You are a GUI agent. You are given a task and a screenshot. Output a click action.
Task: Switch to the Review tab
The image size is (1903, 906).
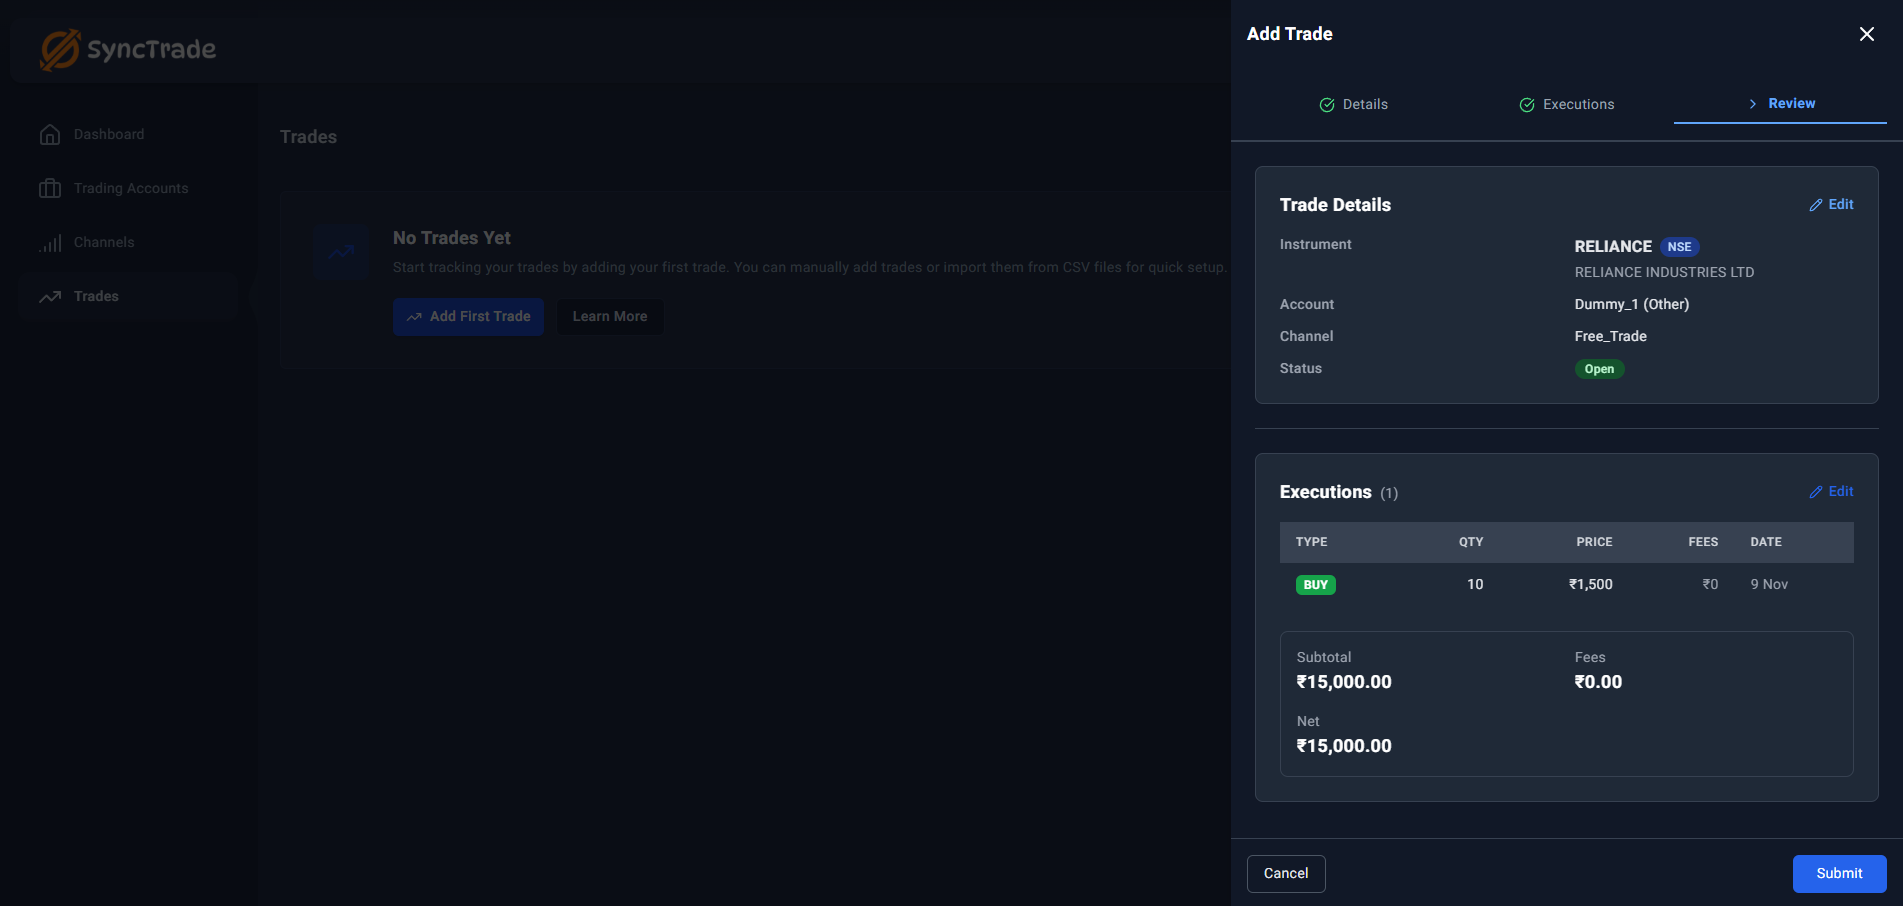point(1780,104)
